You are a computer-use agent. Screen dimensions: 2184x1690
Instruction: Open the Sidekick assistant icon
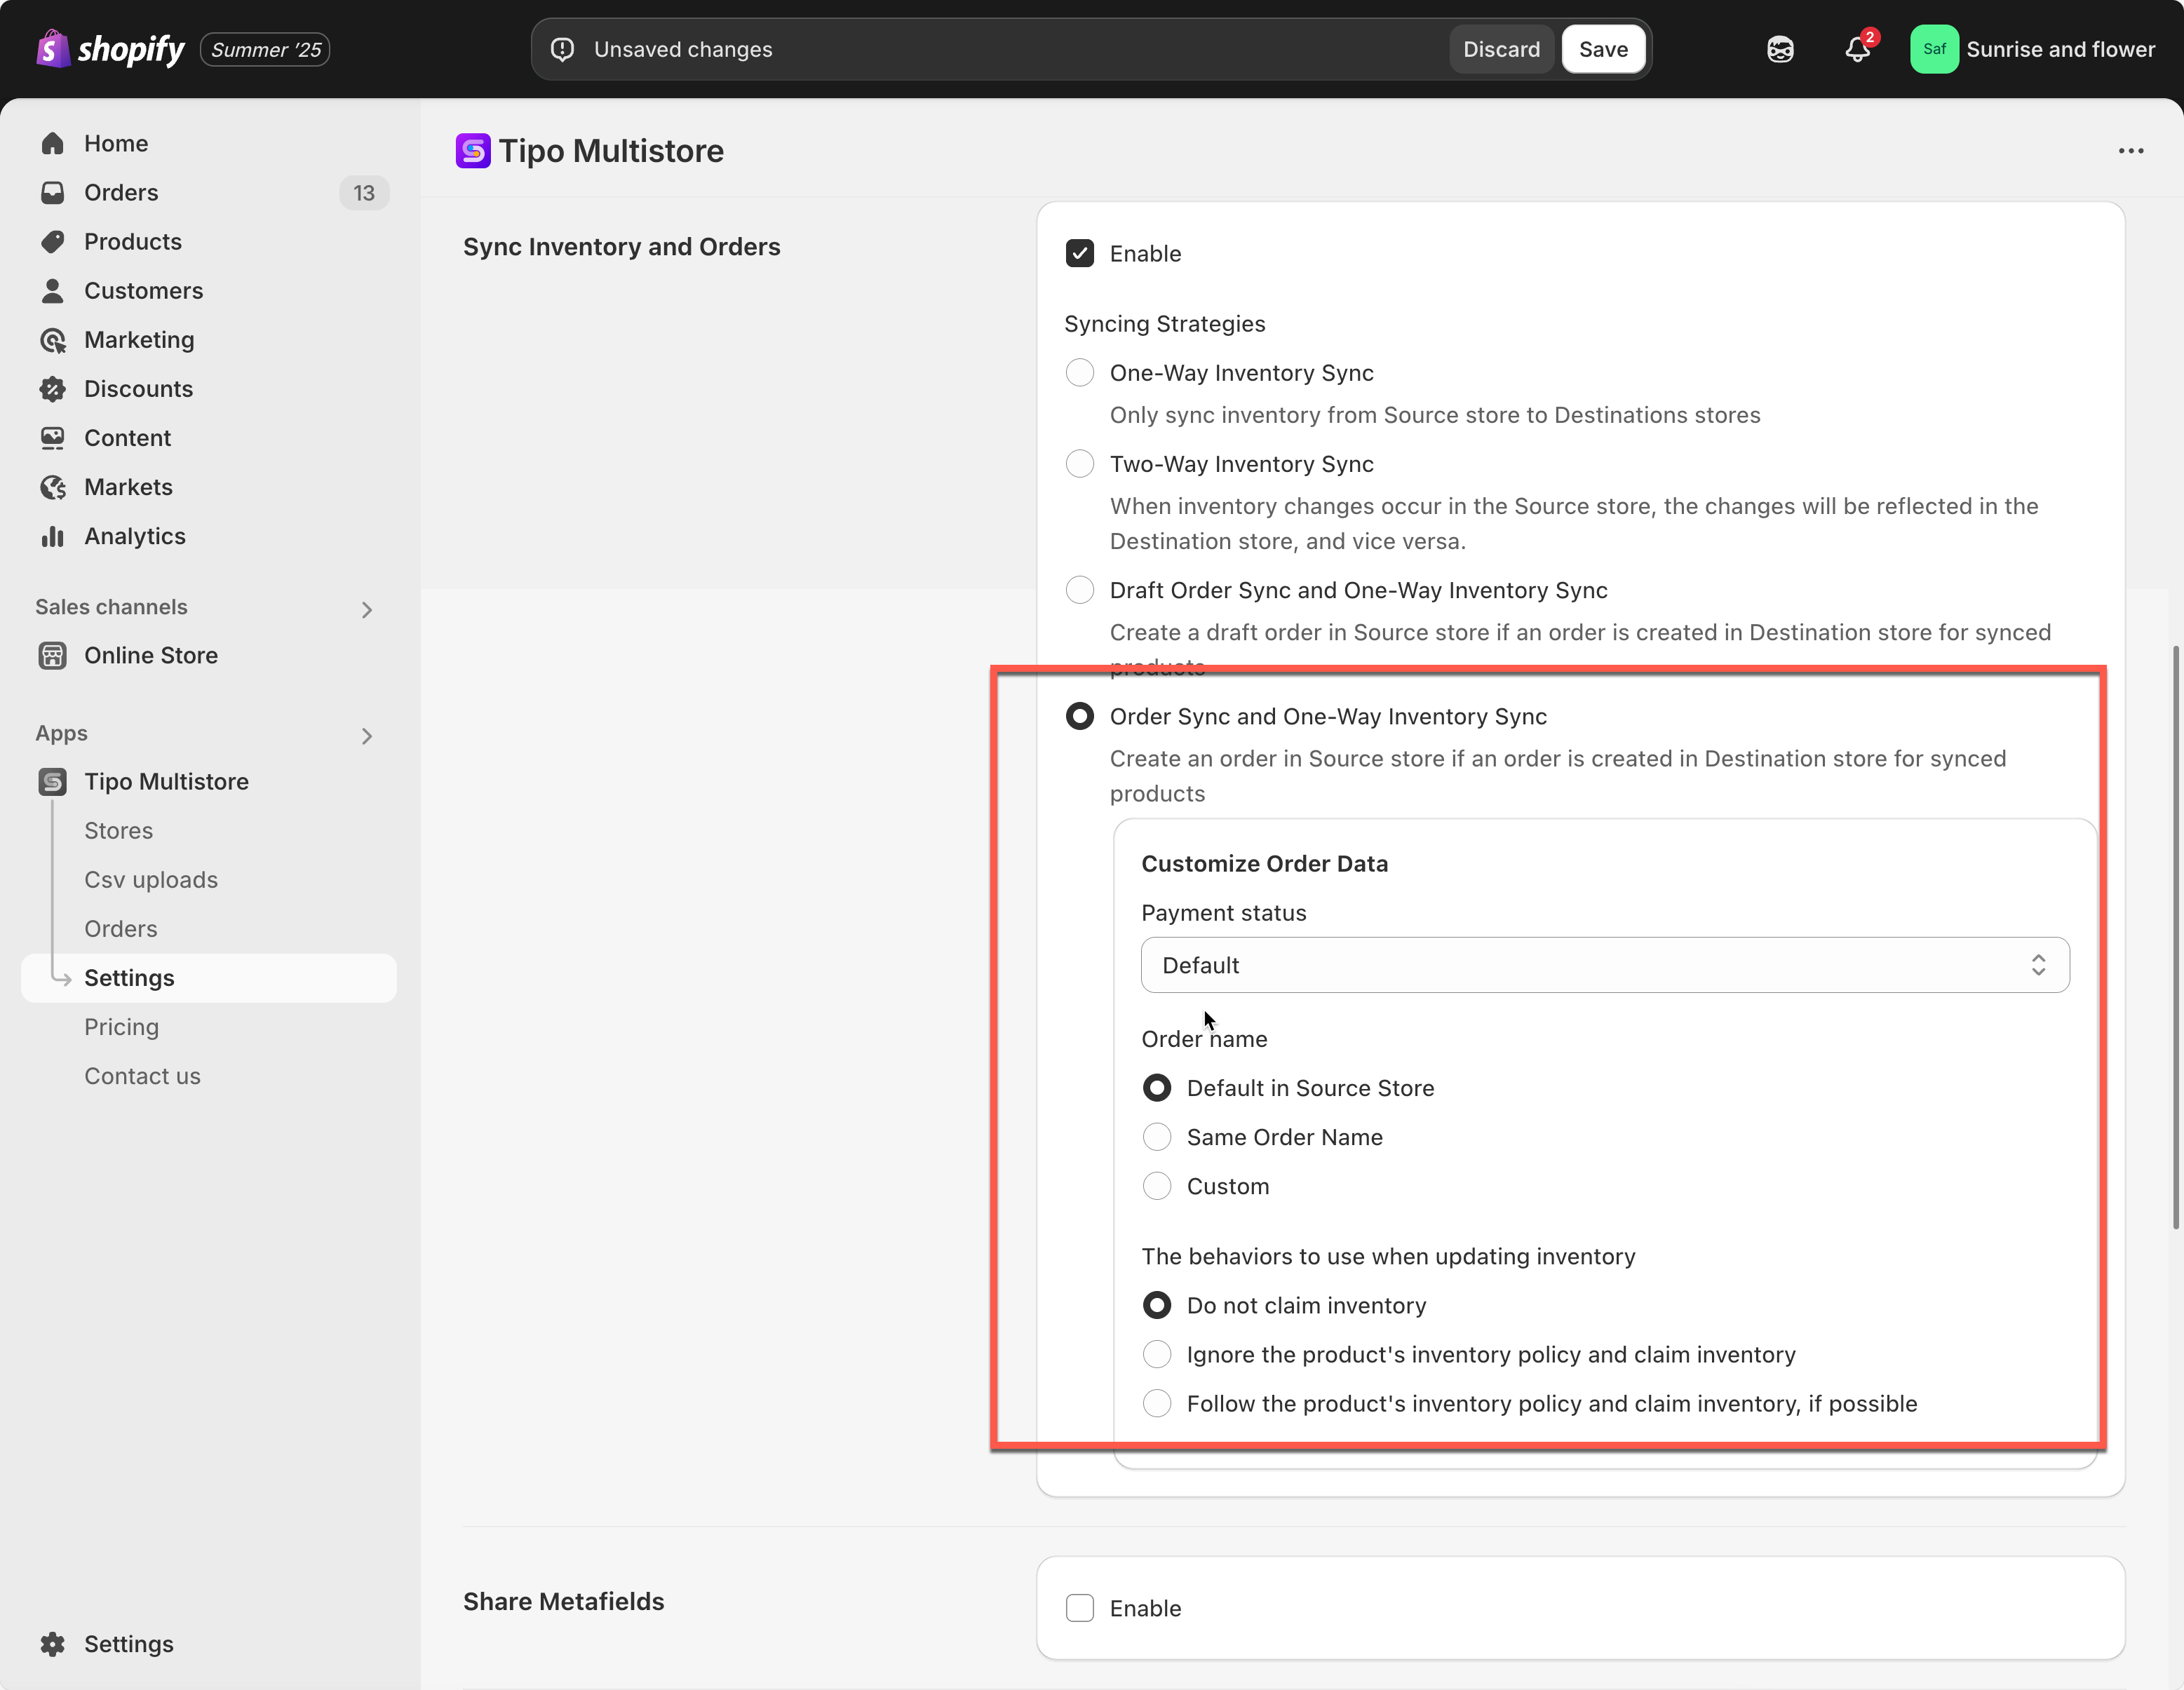point(1780,49)
